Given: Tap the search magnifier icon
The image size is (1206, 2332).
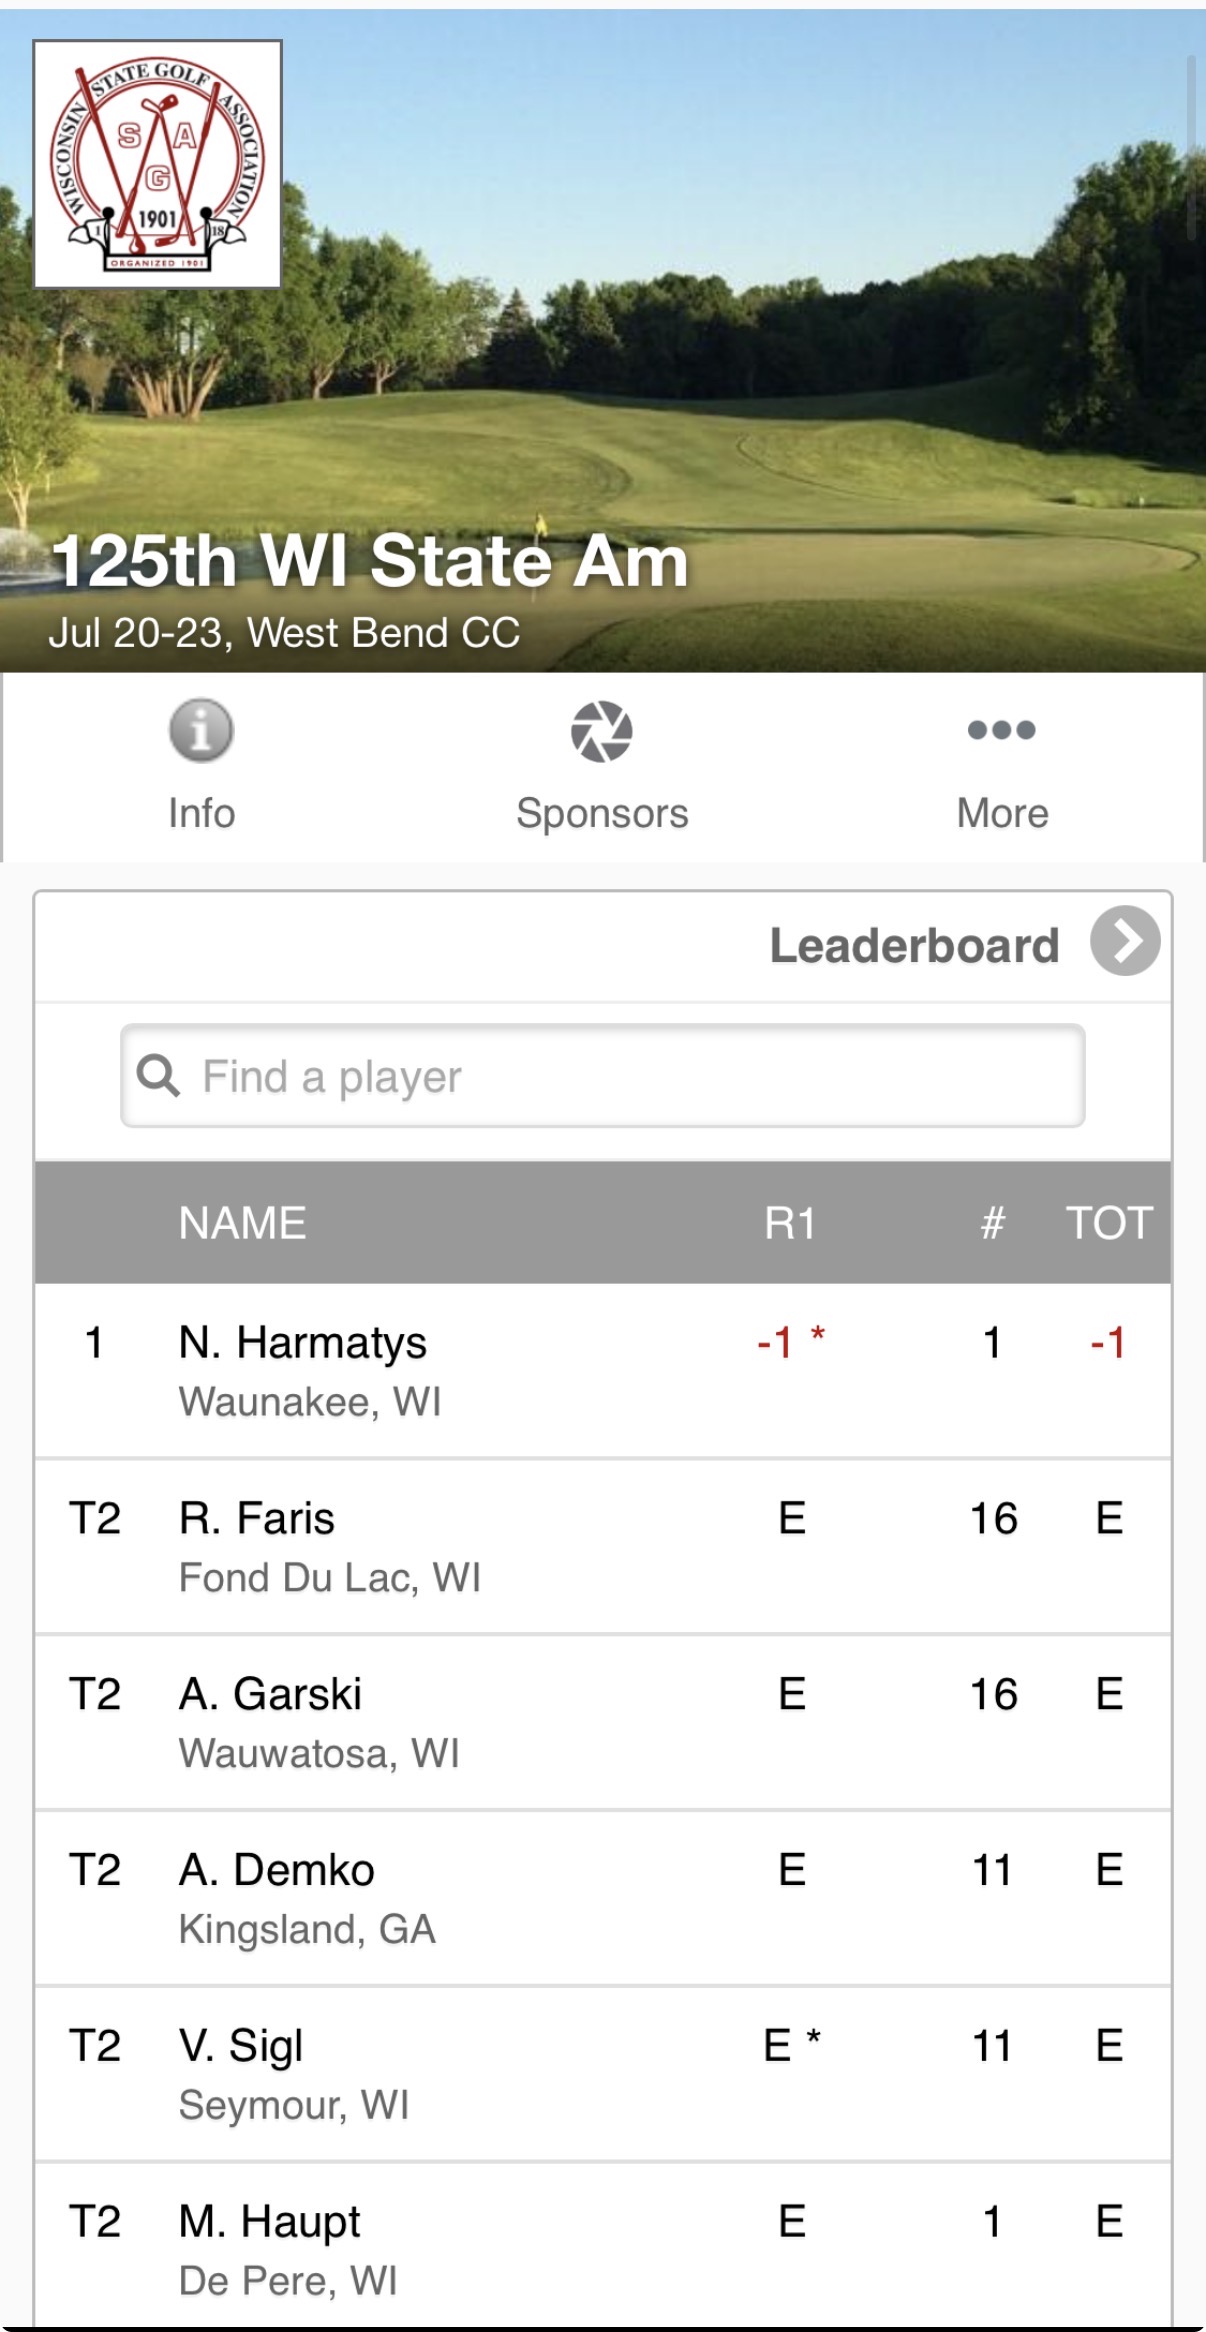Looking at the screenshot, I should point(158,1076).
